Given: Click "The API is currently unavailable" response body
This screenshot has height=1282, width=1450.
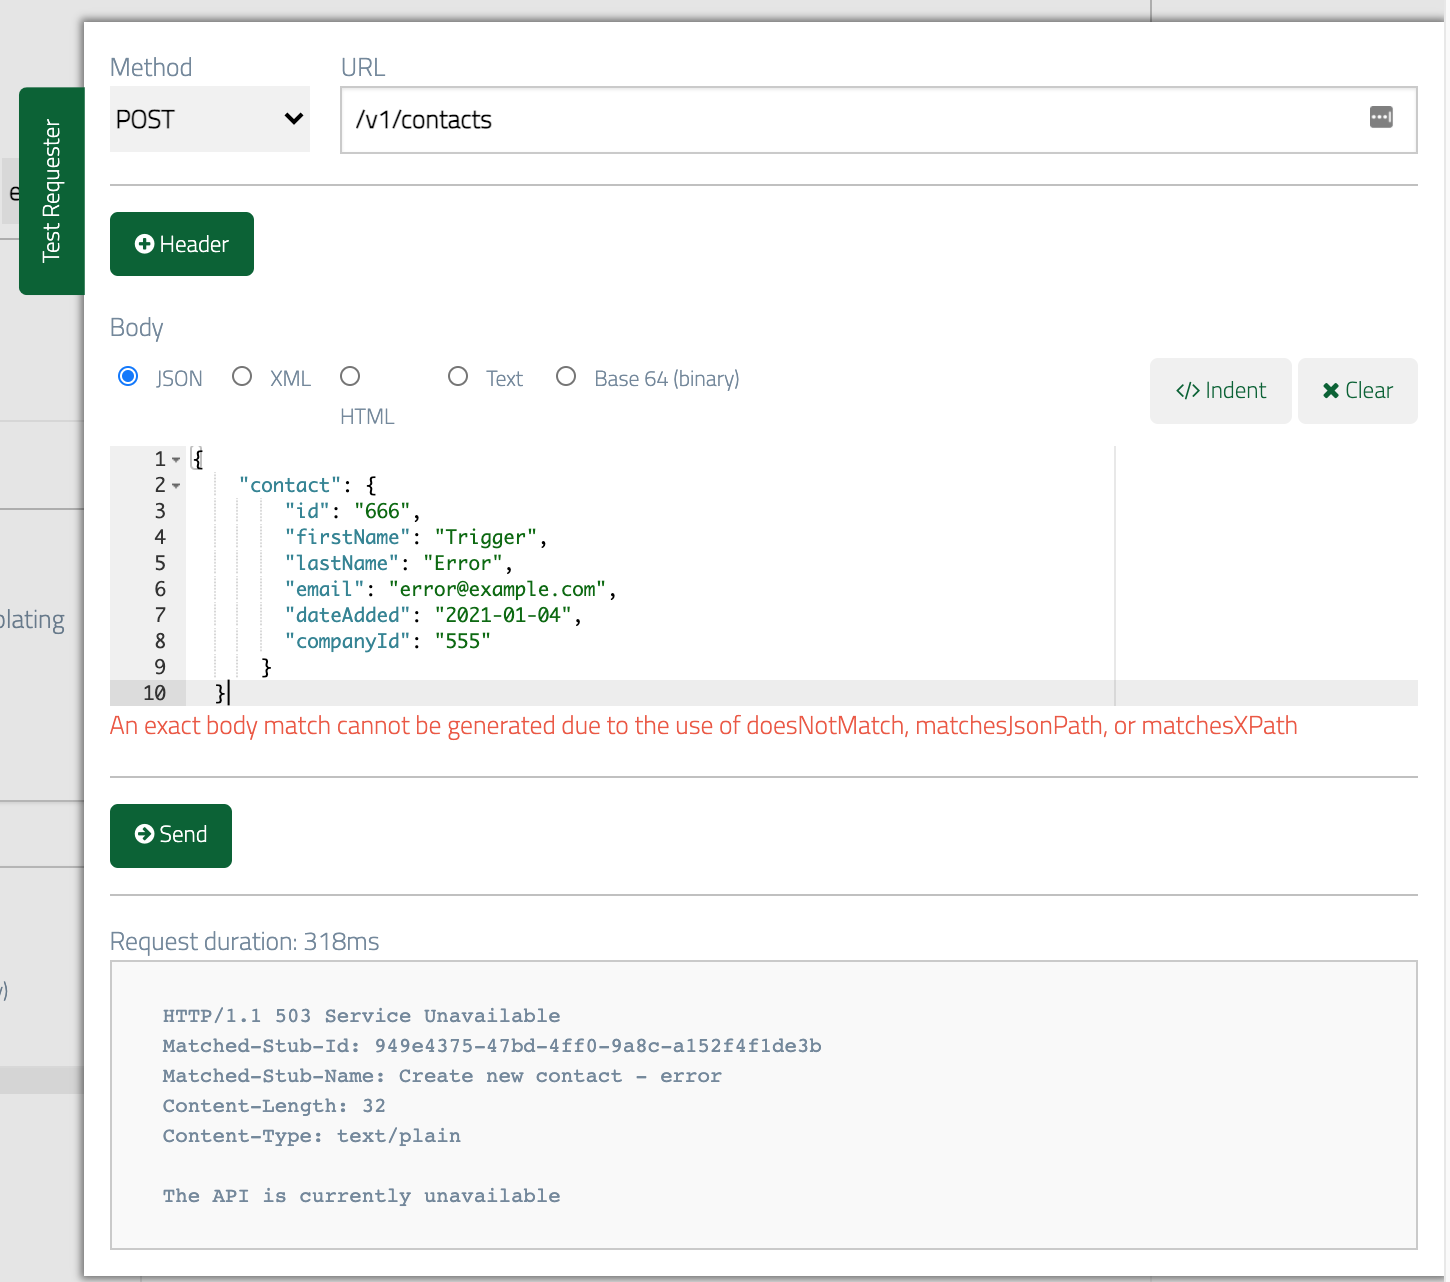Looking at the screenshot, I should (361, 1196).
